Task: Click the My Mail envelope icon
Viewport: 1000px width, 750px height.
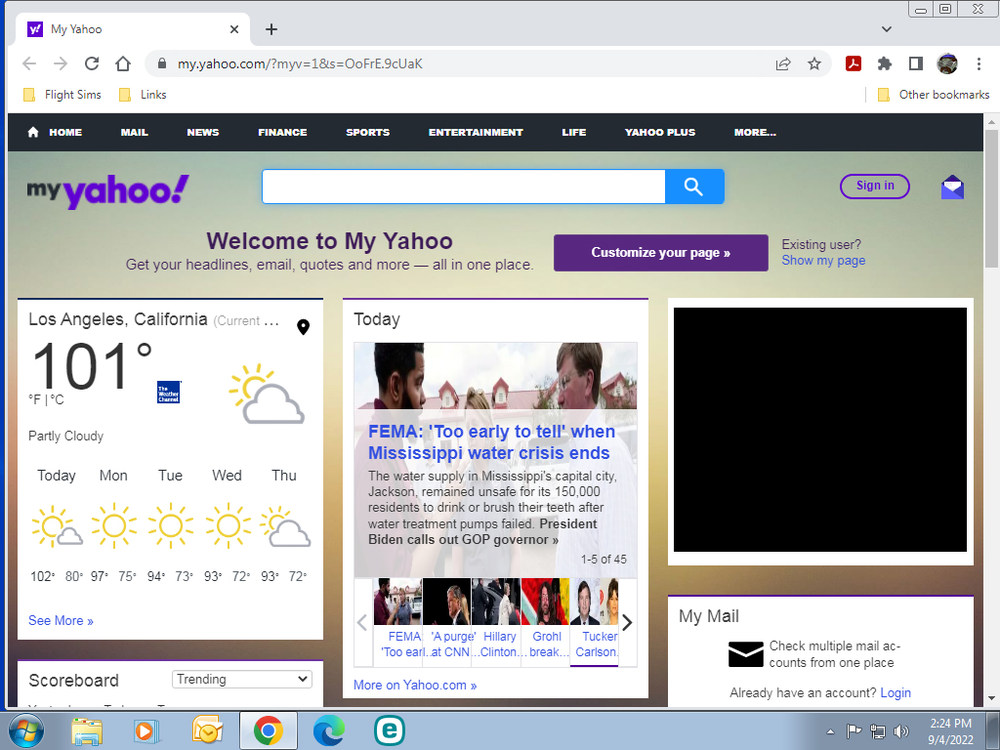Action: tap(746, 654)
